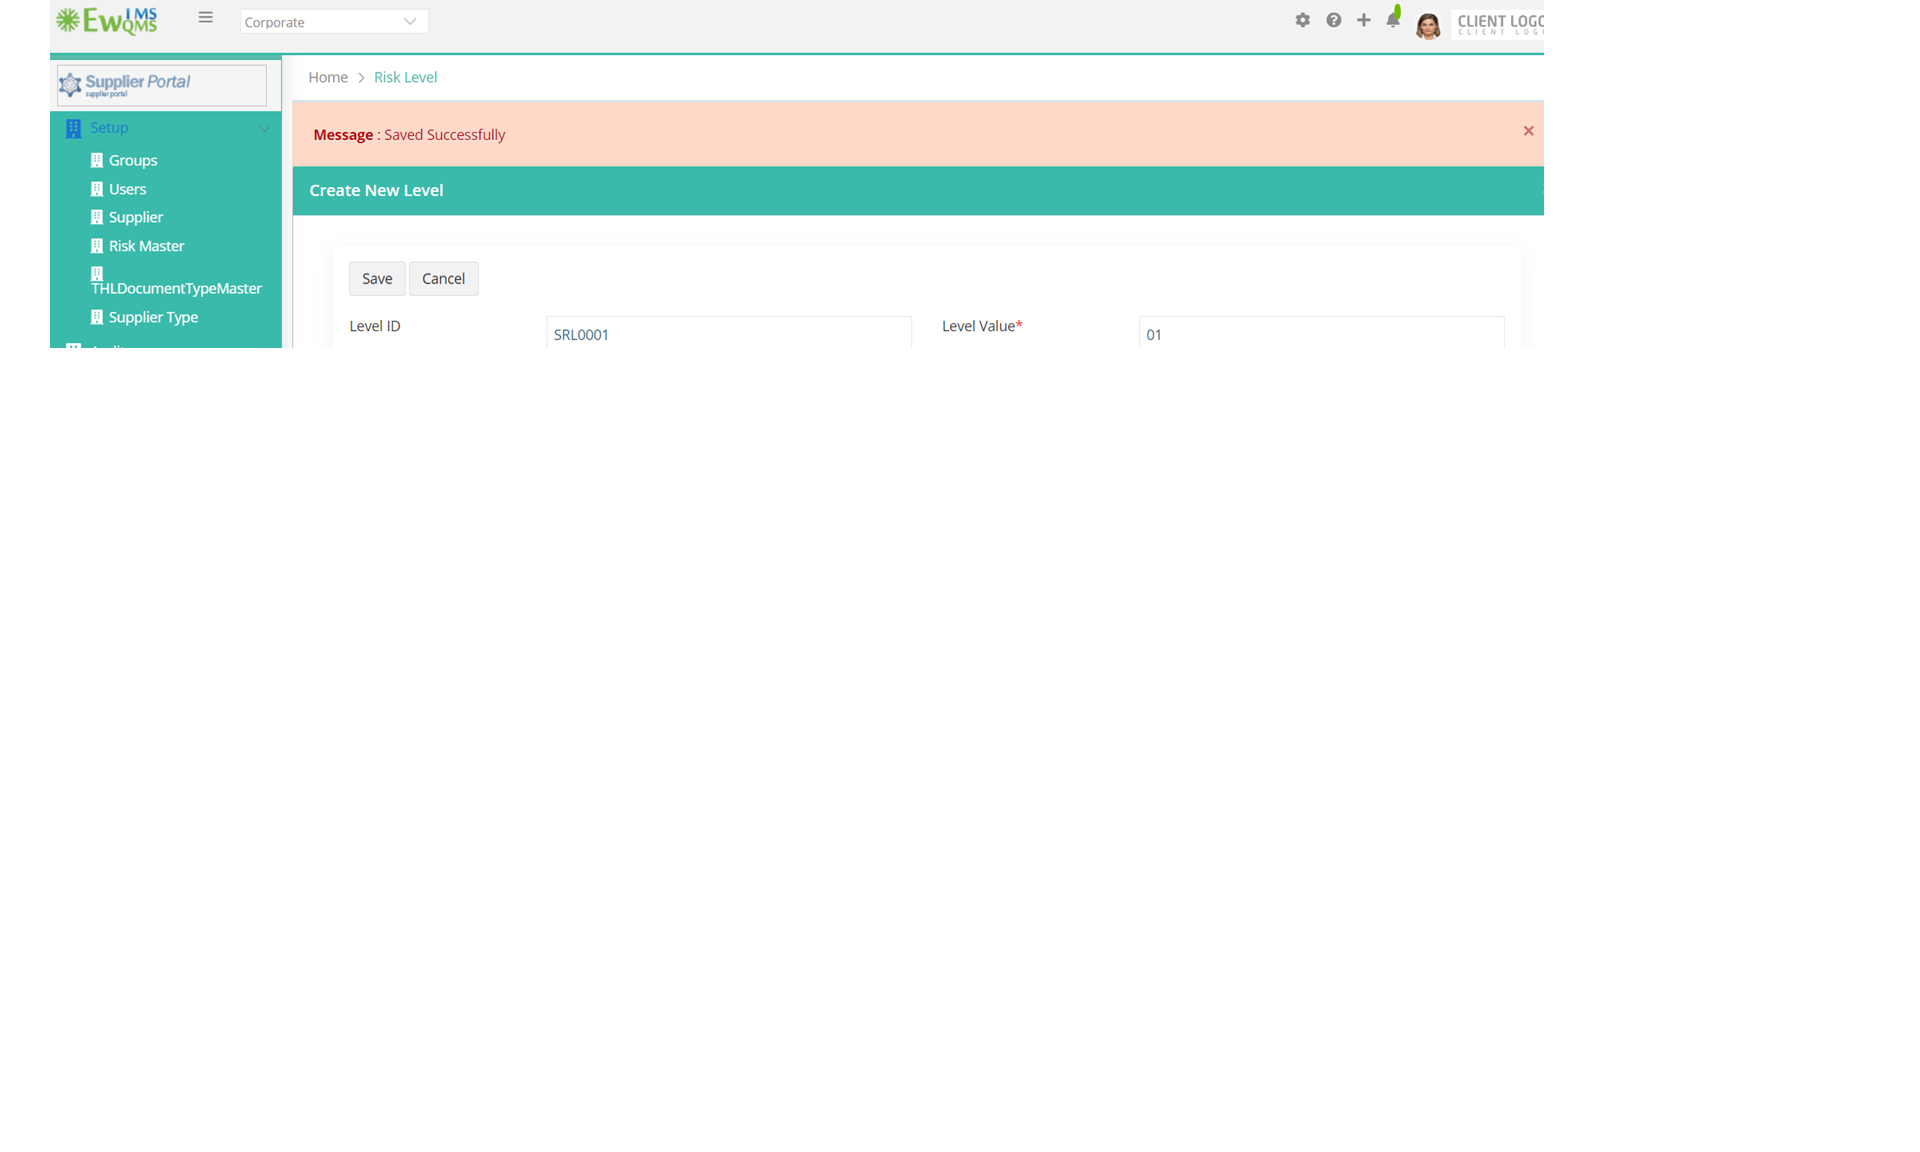Click the Risk Level breadcrumb
1920x1152 pixels.
(405, 77)
